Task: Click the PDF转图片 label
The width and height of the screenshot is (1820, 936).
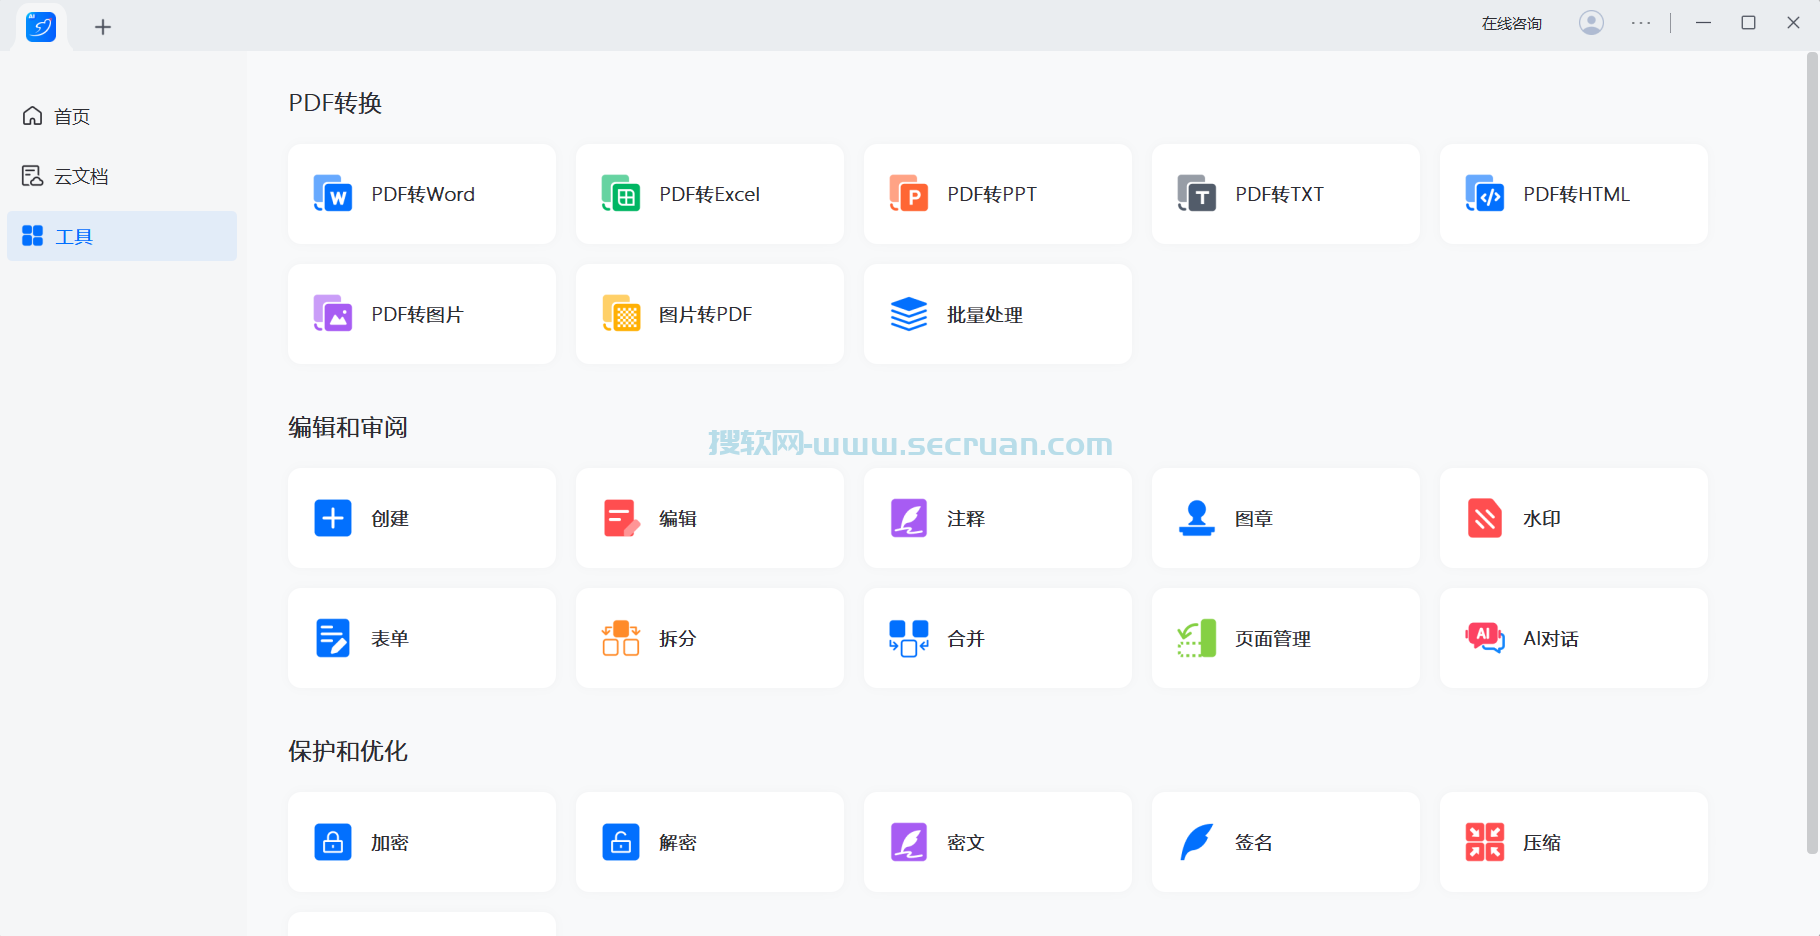Action: 417,314
